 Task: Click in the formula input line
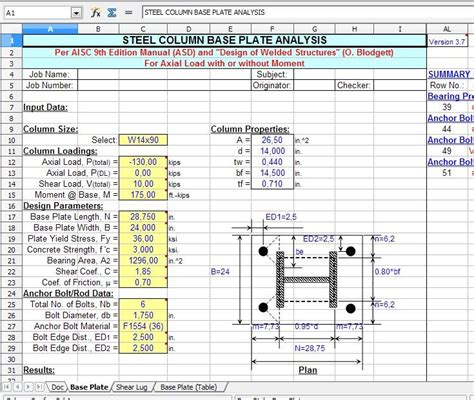point(308,13)
